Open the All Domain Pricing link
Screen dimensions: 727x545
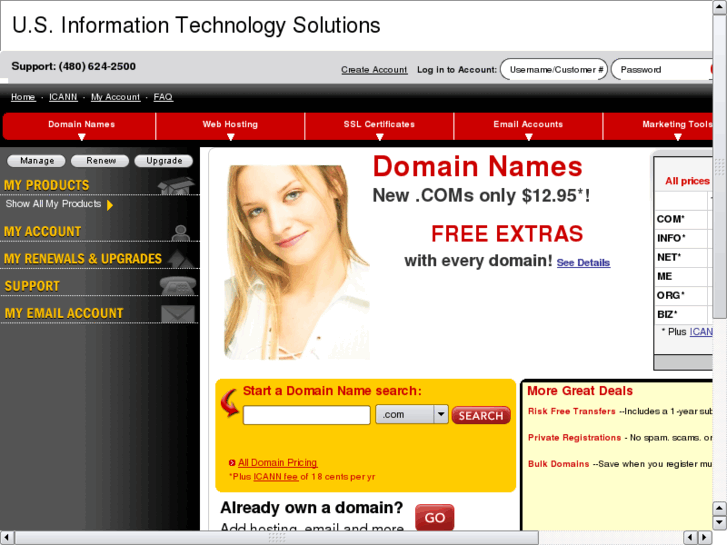[x=277, y=462]
